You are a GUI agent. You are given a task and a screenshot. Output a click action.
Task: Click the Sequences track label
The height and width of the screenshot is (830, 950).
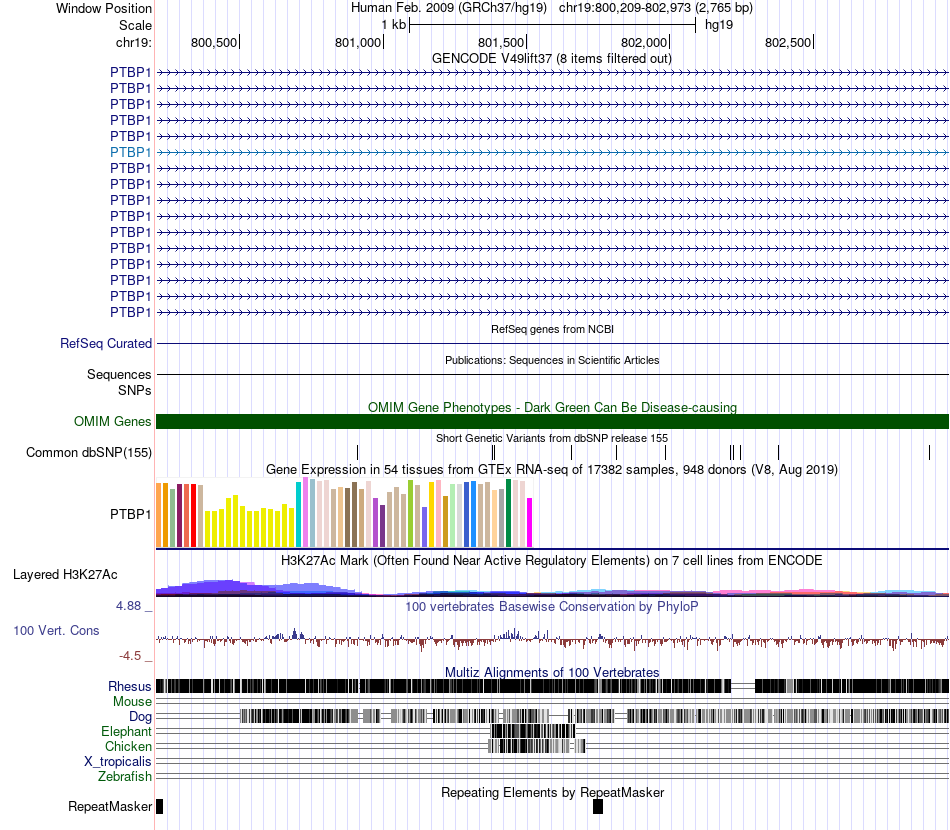tap(119, 374)
